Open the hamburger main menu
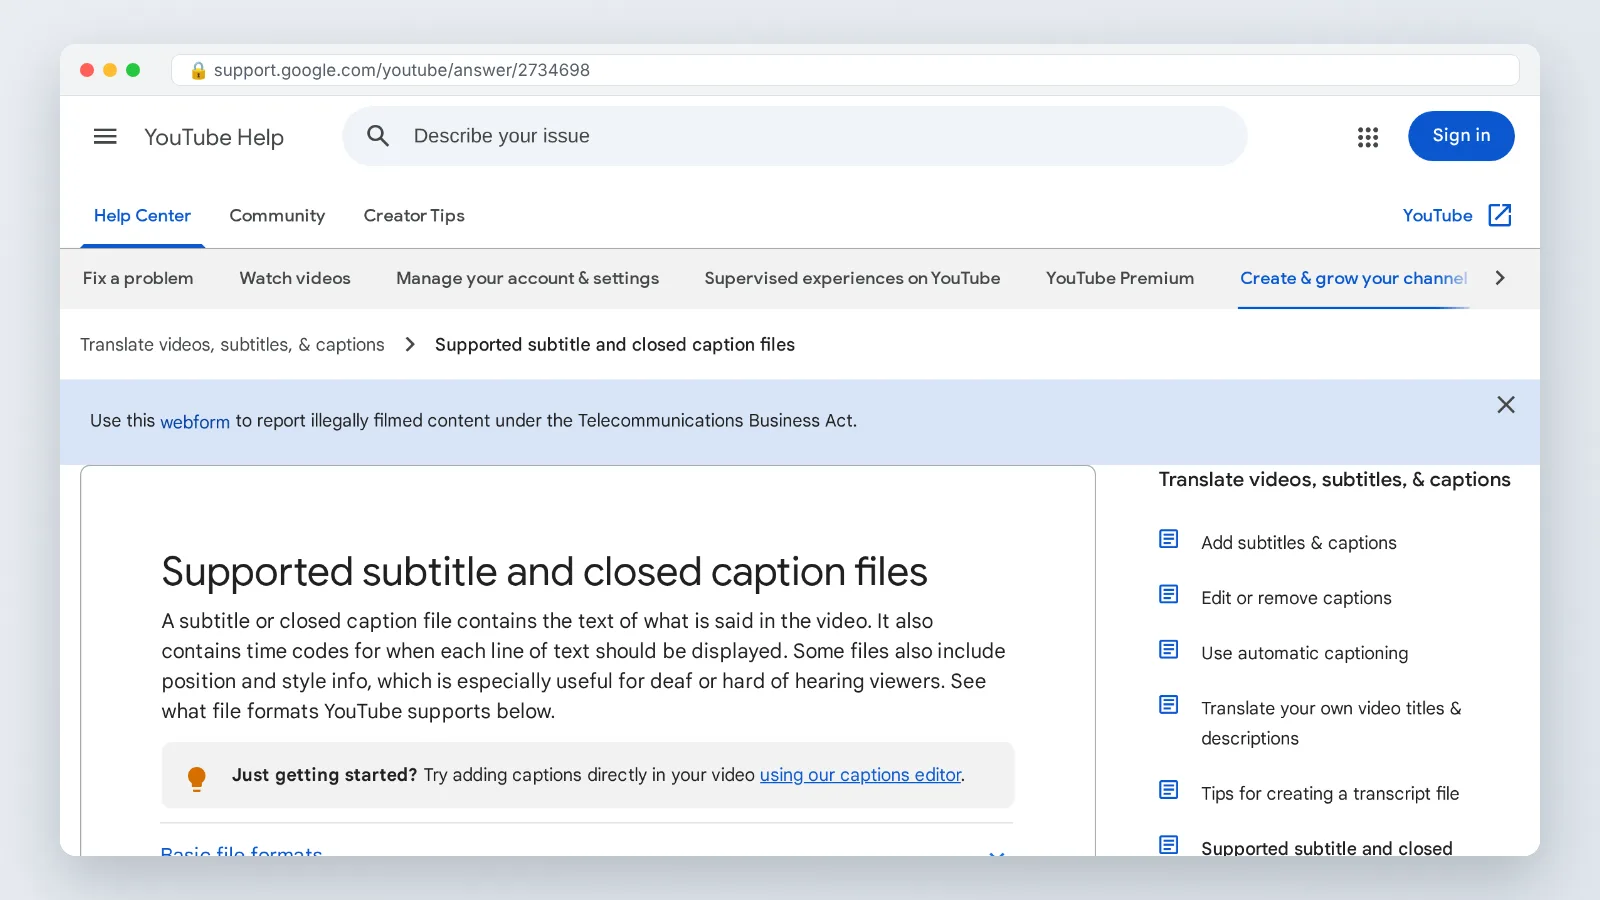This screenshot has width=1600, height=900. coord(105,137)
